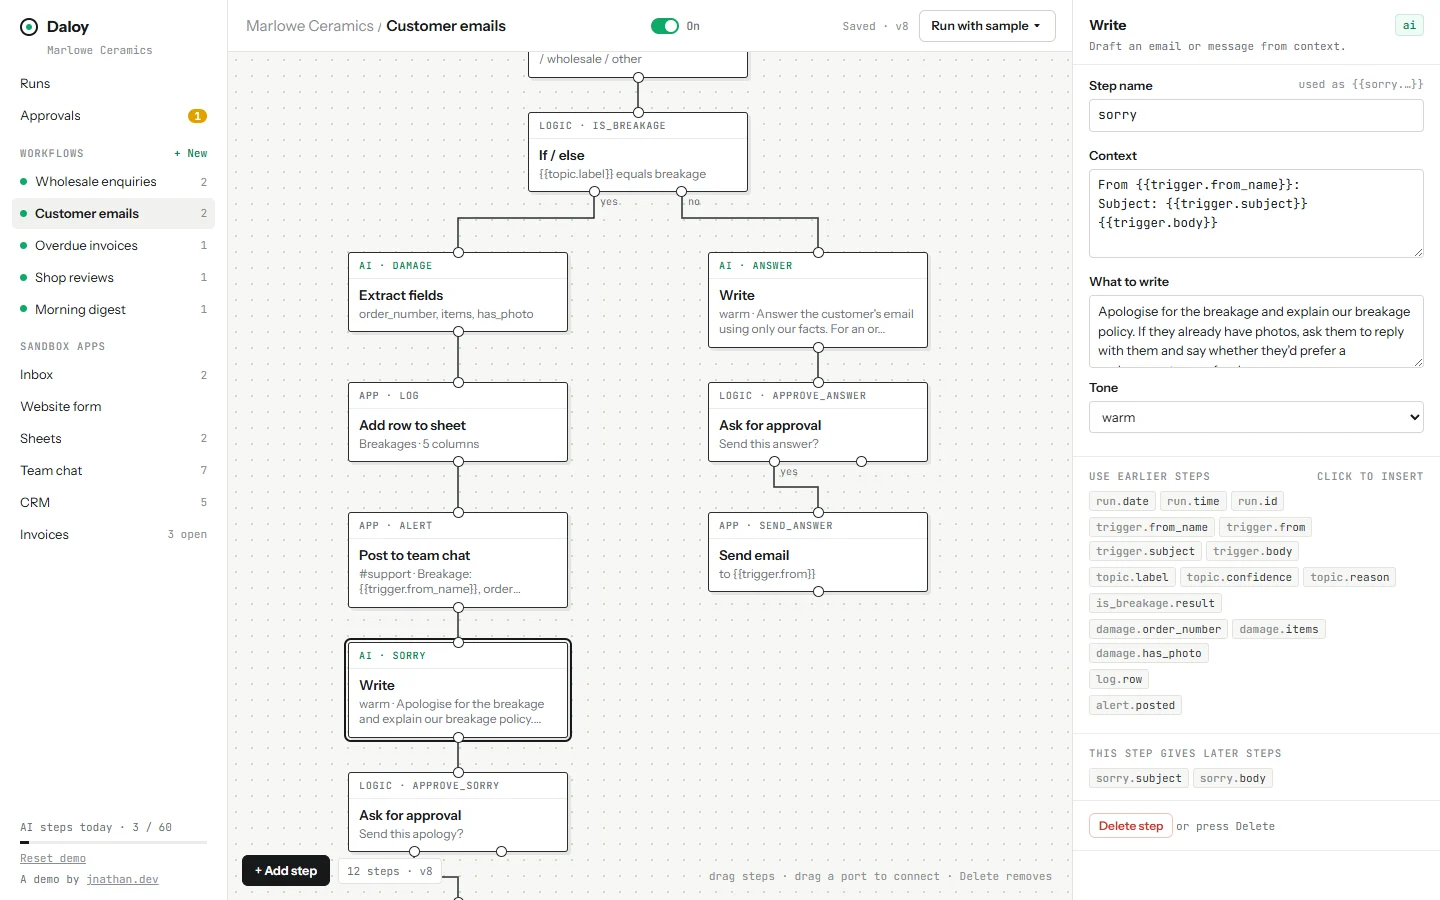The image size is (1440, 900).
Task: Click the + Add step button
Action: [286, 871]
